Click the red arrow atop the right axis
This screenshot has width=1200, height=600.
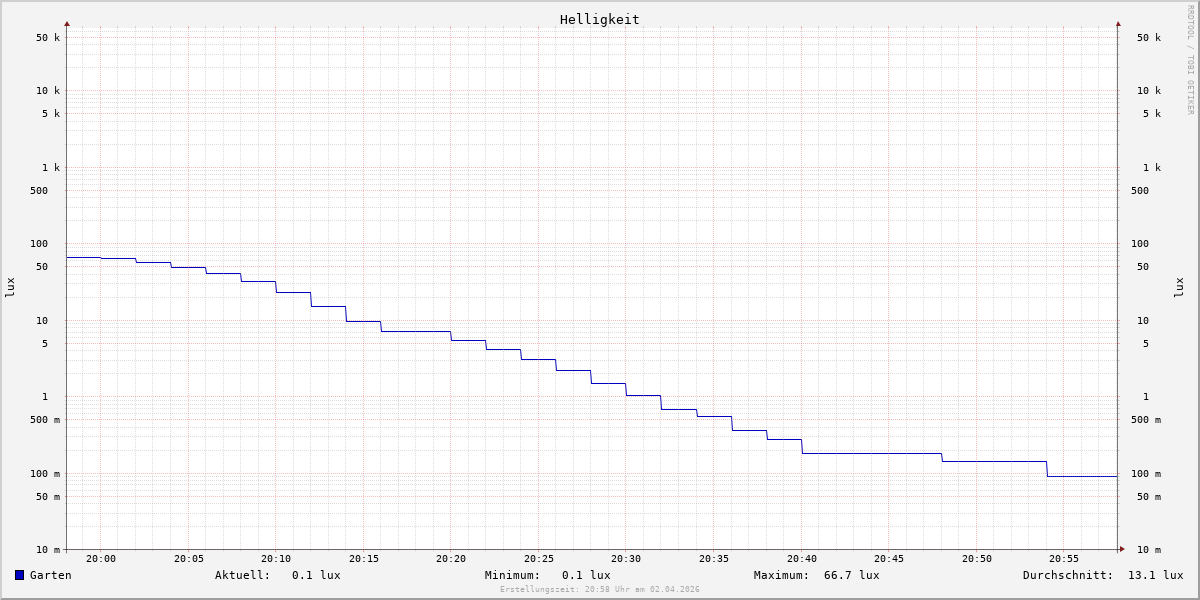click(x=1118, y=23)
